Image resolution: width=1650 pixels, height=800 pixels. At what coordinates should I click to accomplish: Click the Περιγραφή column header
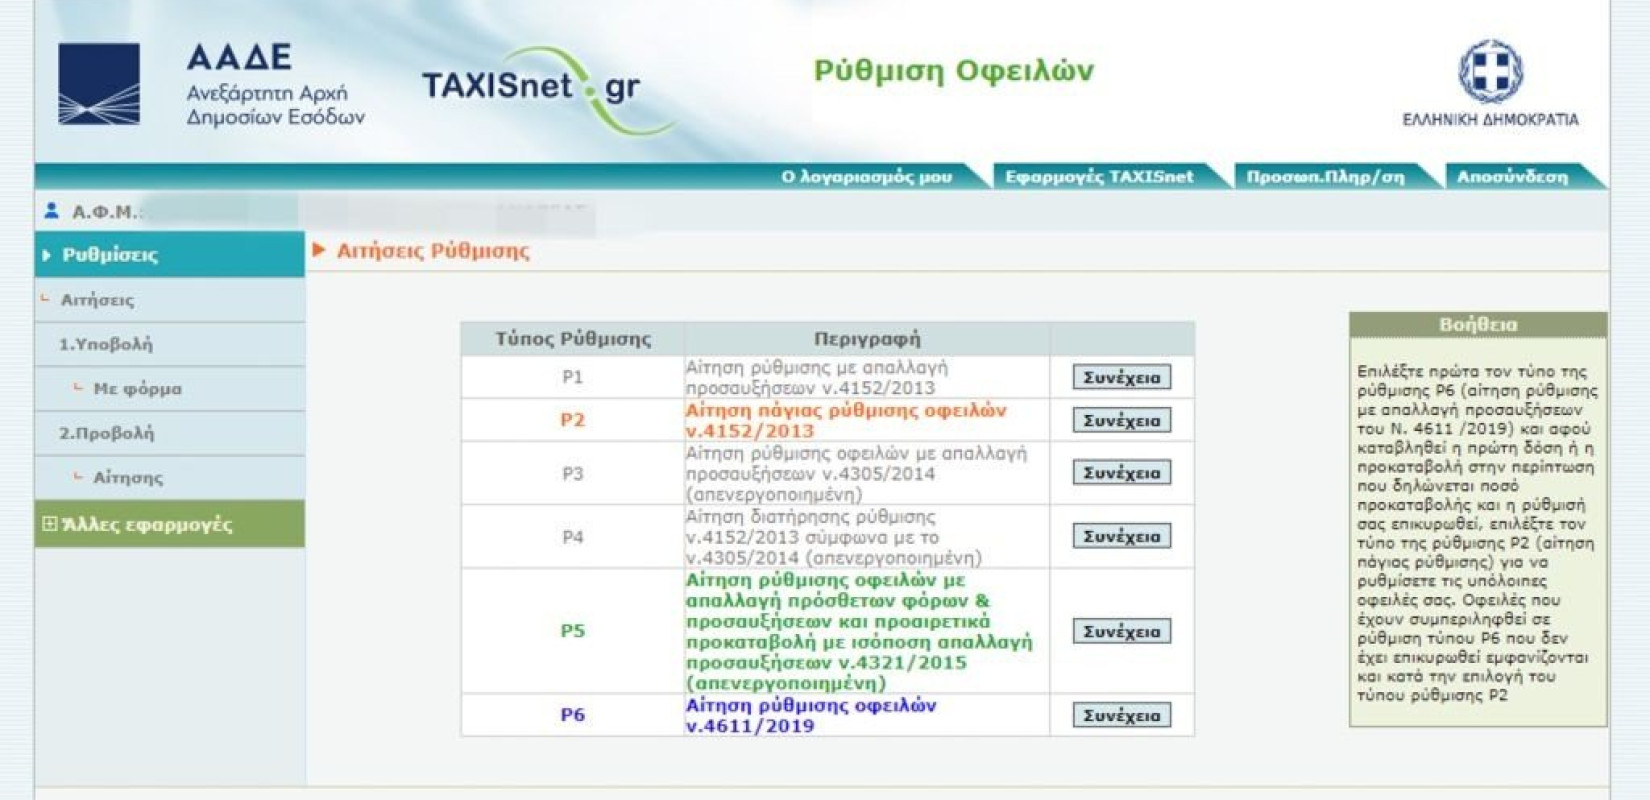pyautogui.click(x=867, y=339)
